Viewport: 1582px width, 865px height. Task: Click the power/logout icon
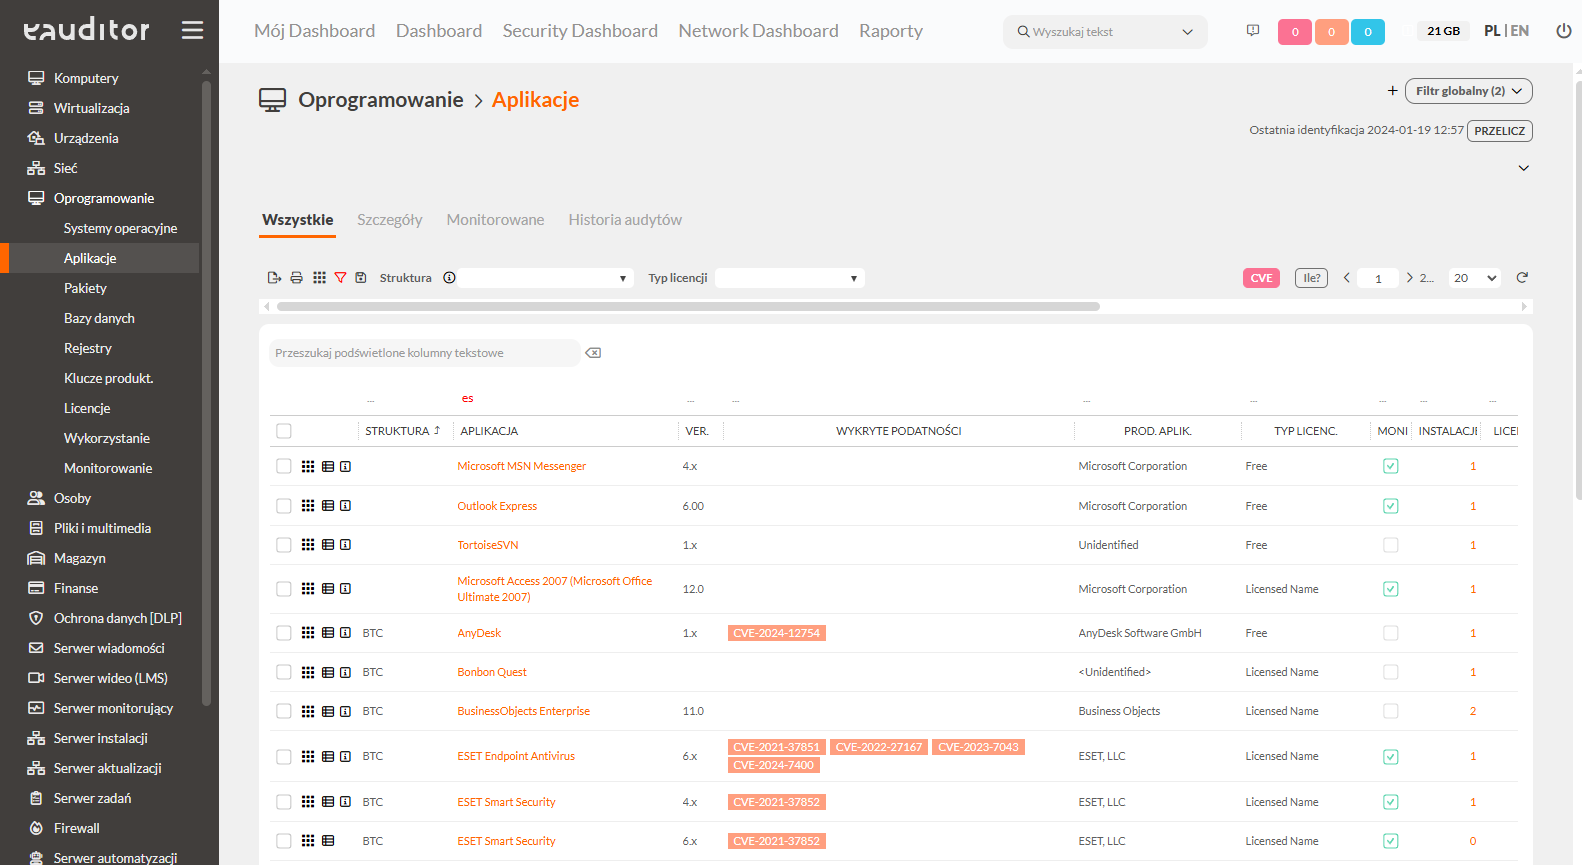(x=1564, y=31)
